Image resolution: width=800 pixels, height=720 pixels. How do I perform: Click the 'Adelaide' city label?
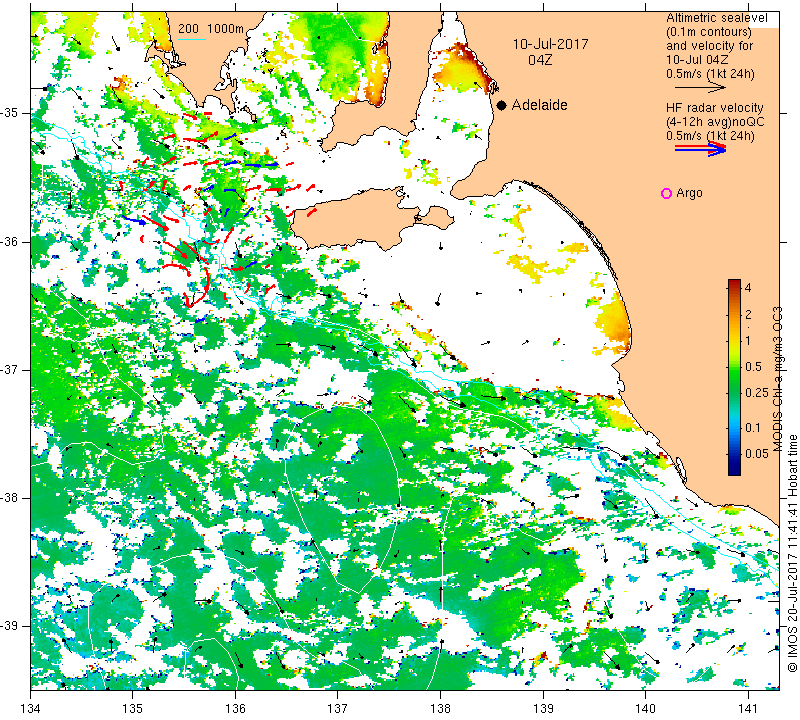point(539,105)
